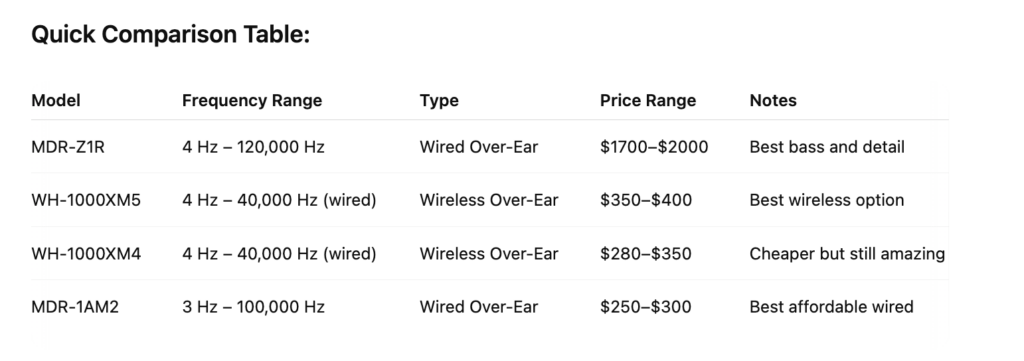Click the 3 Hz – 100,000 Hz cell
This screenshot has height=361, width=1024.
click(x=253, y=307)
